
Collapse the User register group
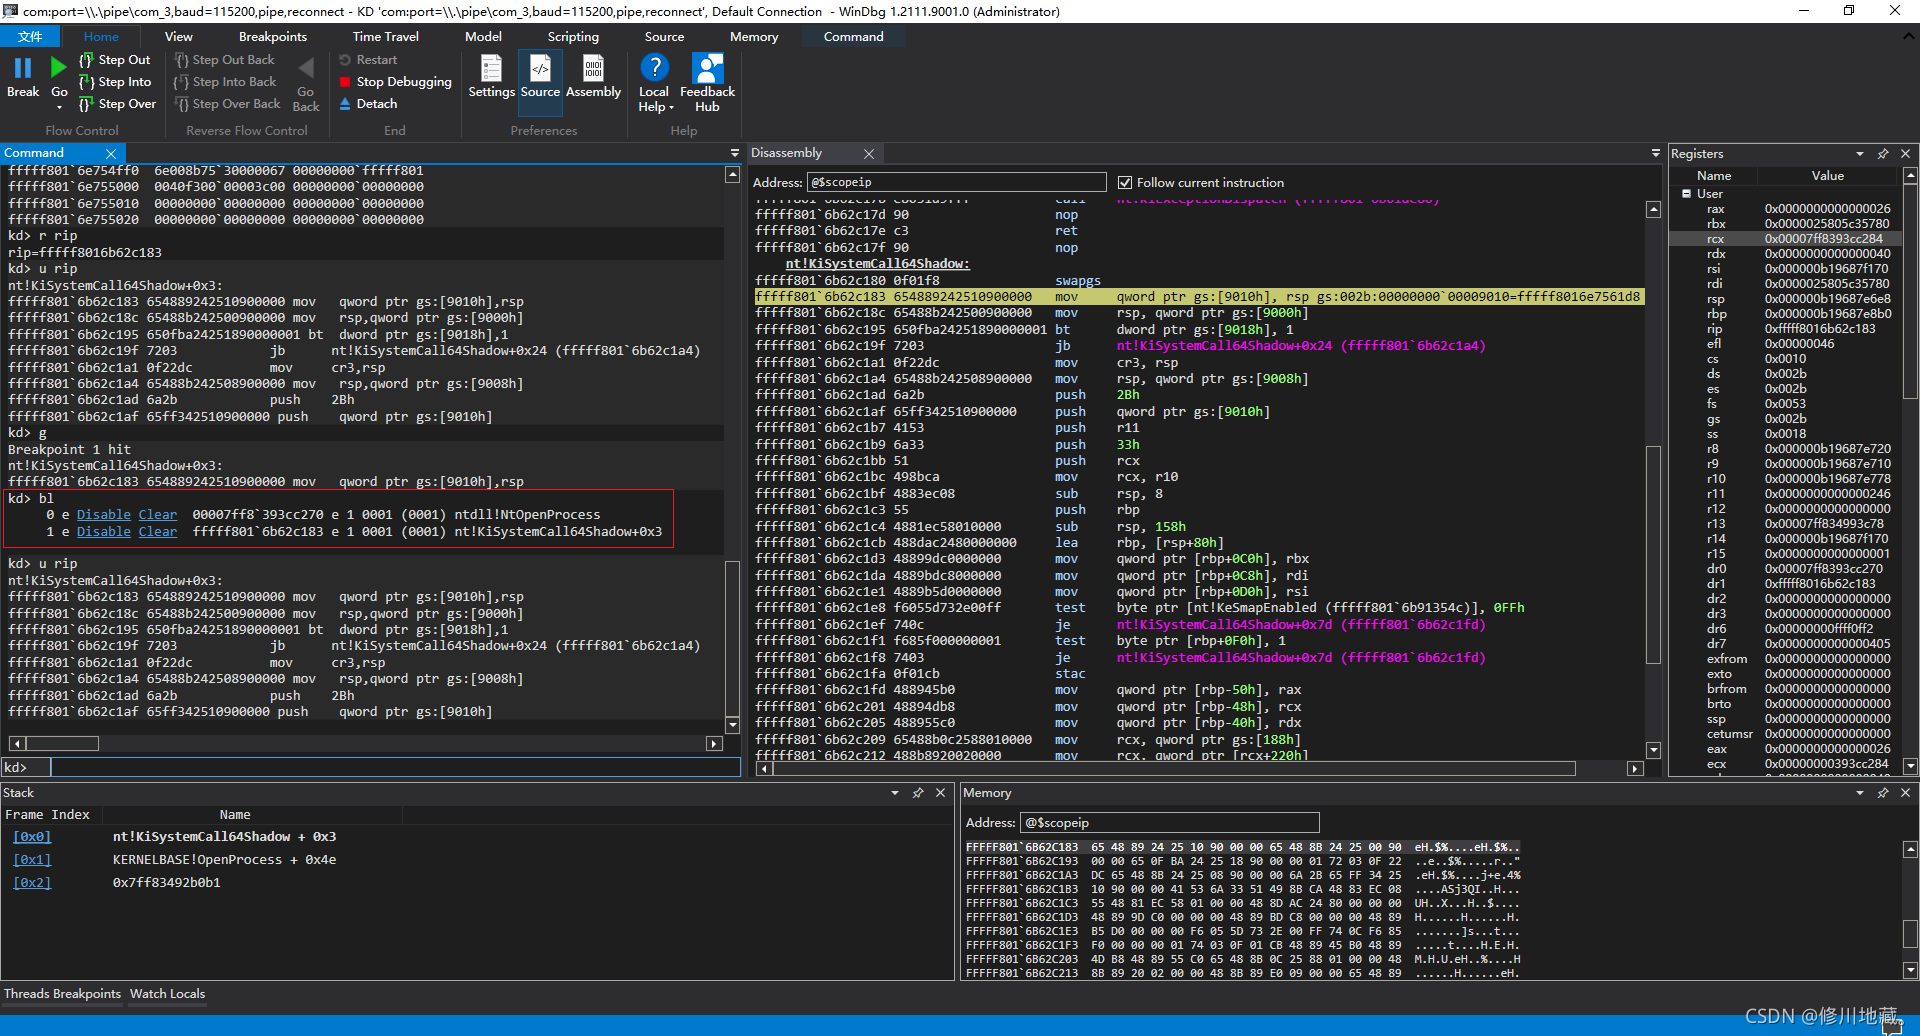pos(1686,193)
